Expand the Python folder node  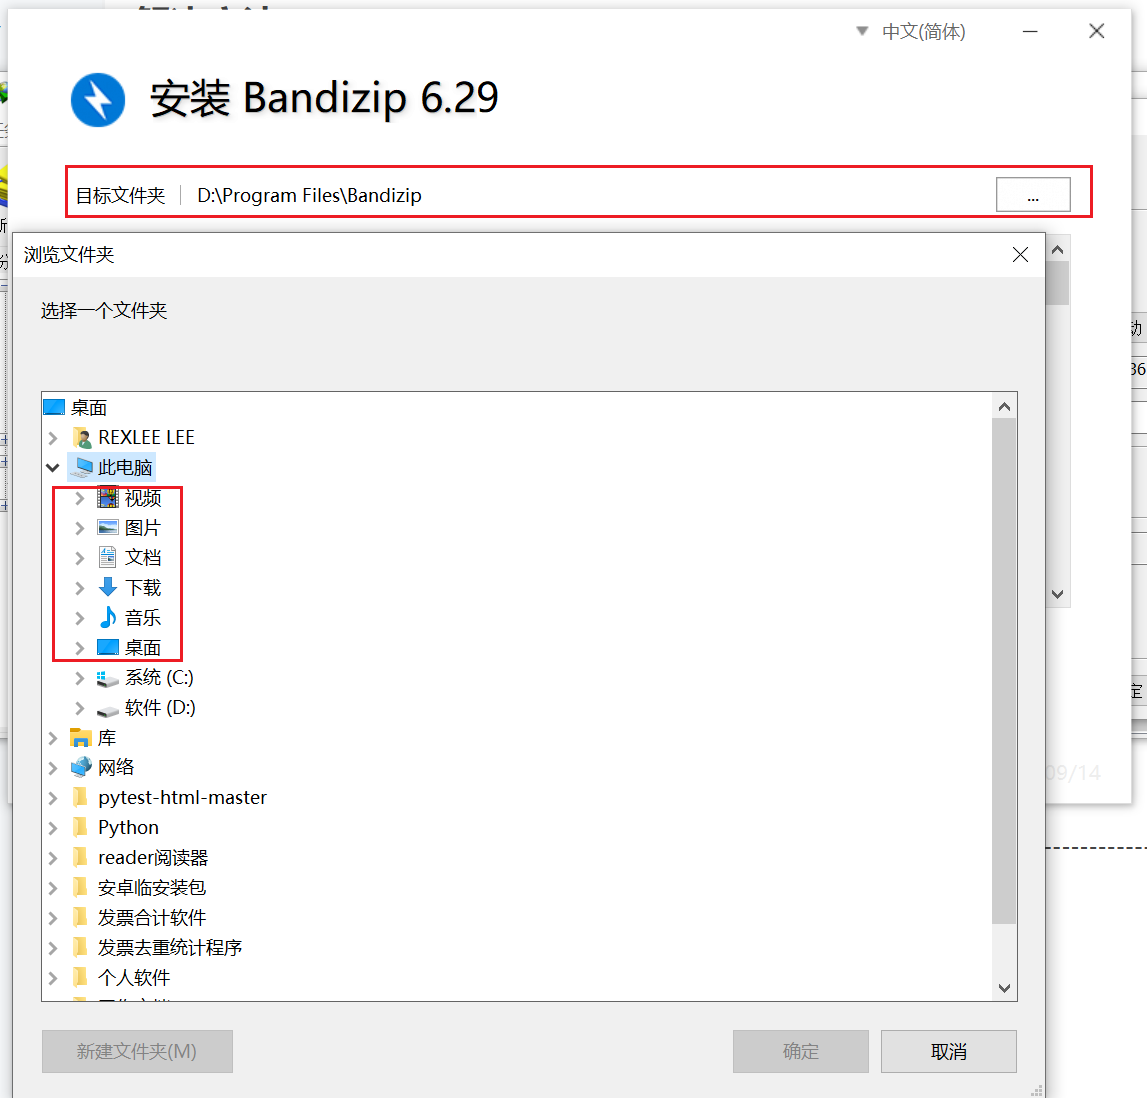click(53, 828)
